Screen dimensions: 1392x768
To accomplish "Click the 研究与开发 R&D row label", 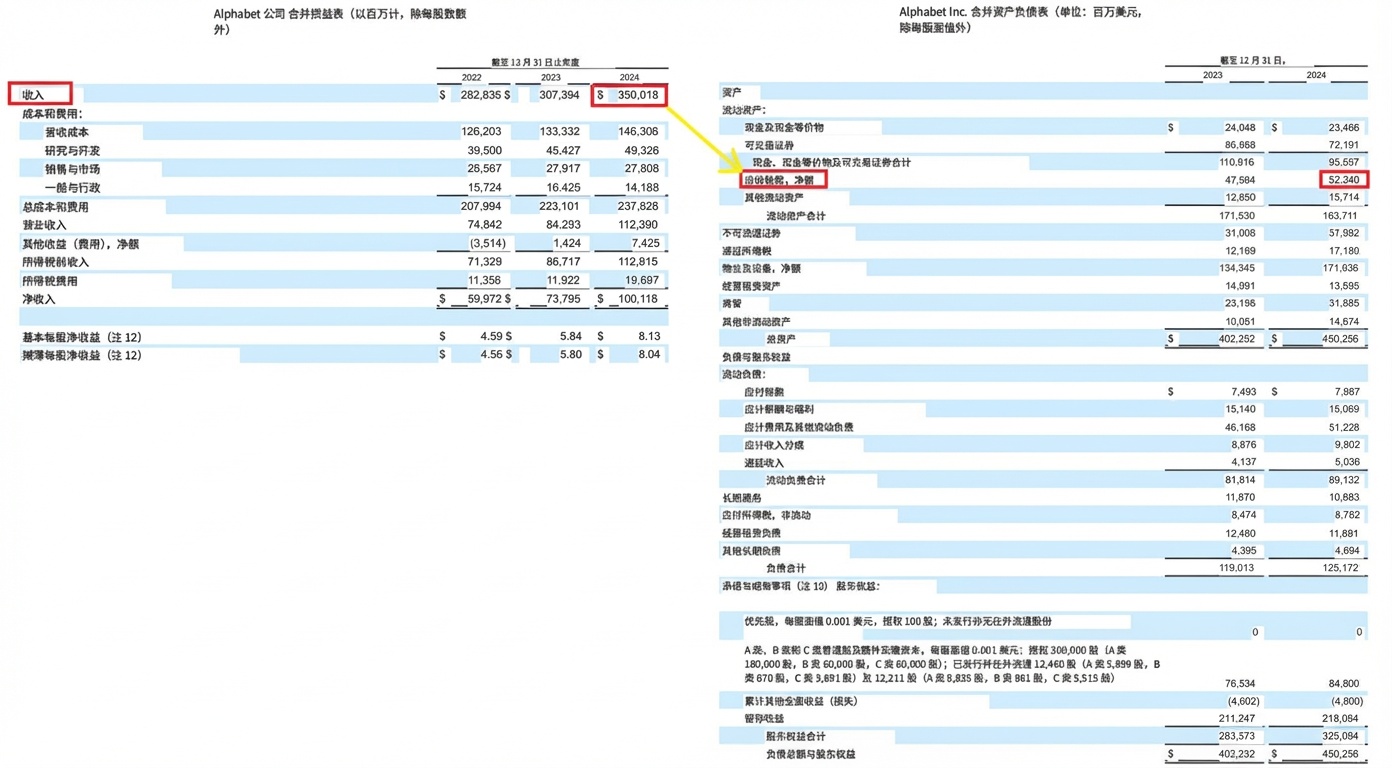I will 72,151.
